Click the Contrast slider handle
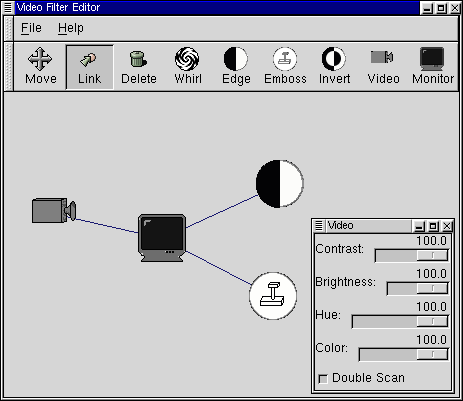The image size is (463, 401). click(432, 256)
